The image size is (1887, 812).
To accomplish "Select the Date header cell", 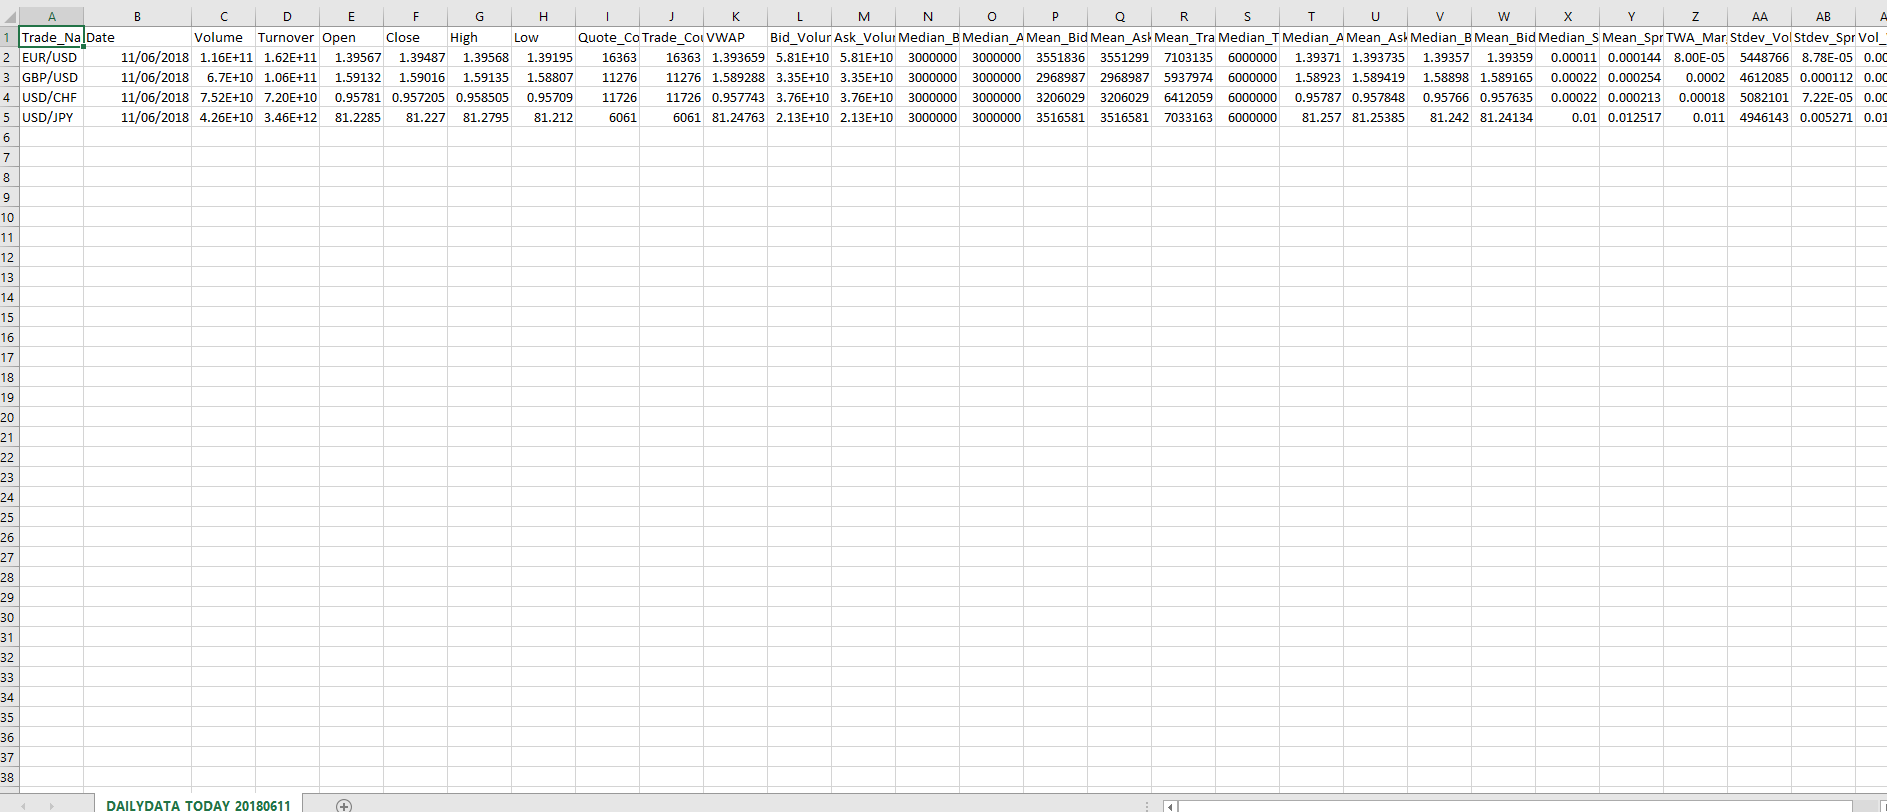I will [137, 37].
